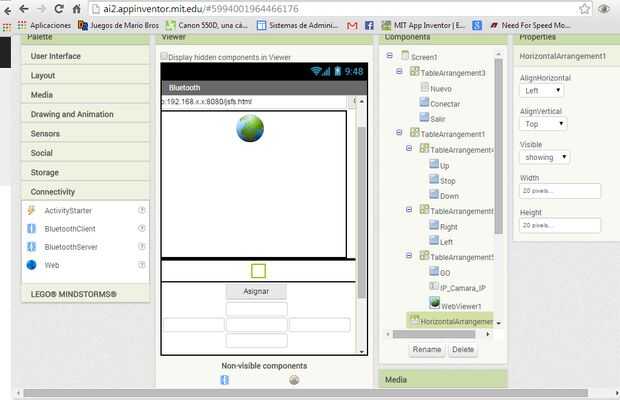Select BluetoothClient component icon
Image resolution: width=620 pixels, height=400 pixels.
(x=31, y=228)
